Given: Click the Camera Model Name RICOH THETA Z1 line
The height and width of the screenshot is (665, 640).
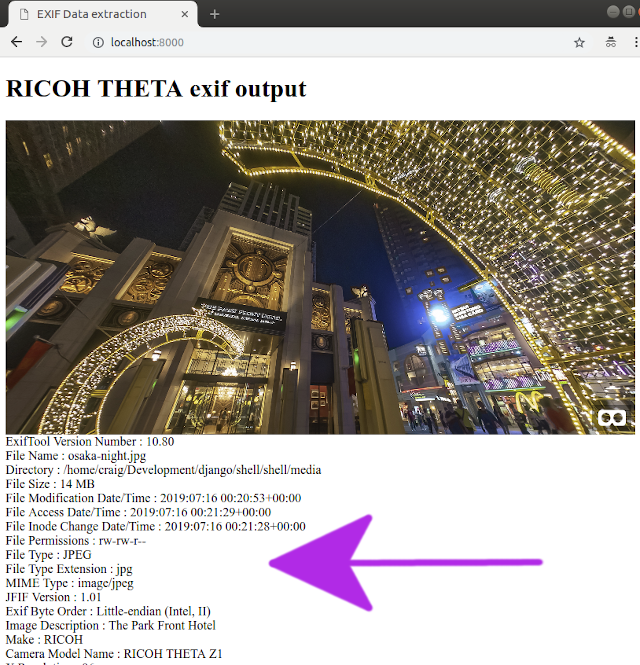Looking at the screenshot, I should tap(114, 654).
